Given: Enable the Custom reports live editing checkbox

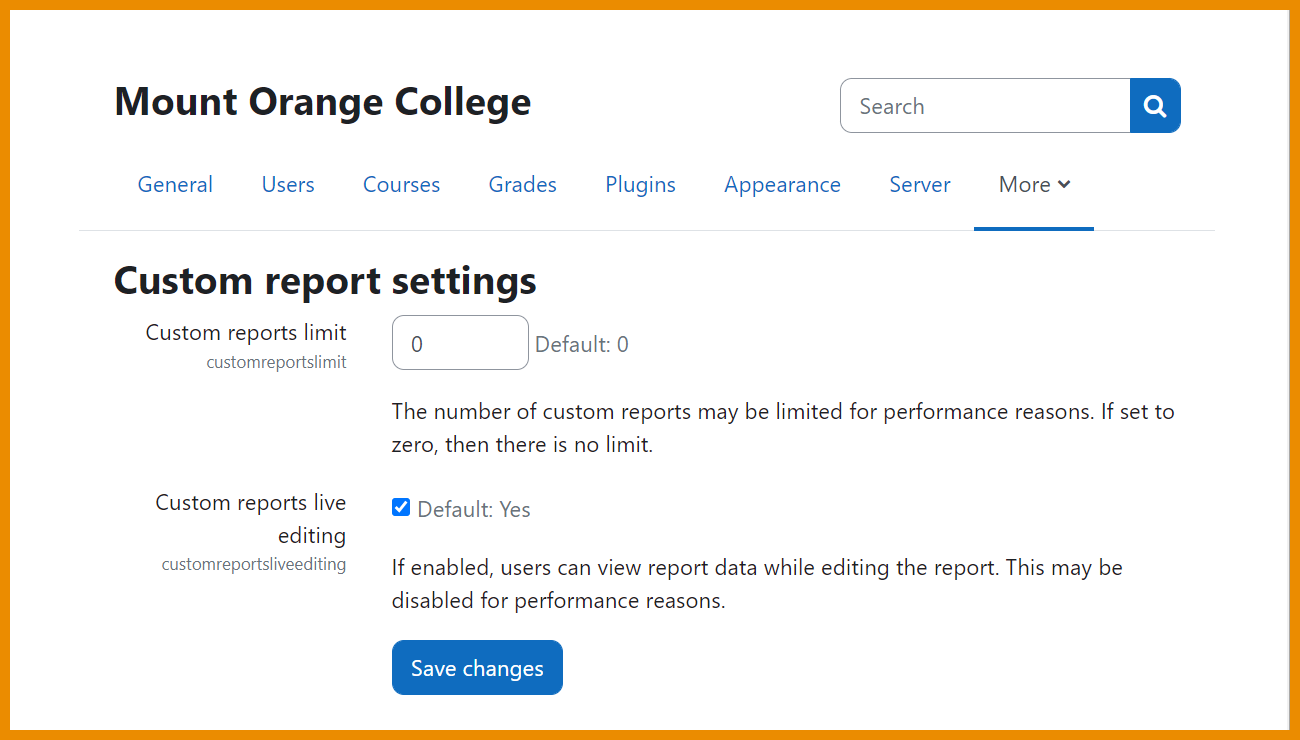Looking at the screenshot, I should pyautogui.click(x=401, y=507).
